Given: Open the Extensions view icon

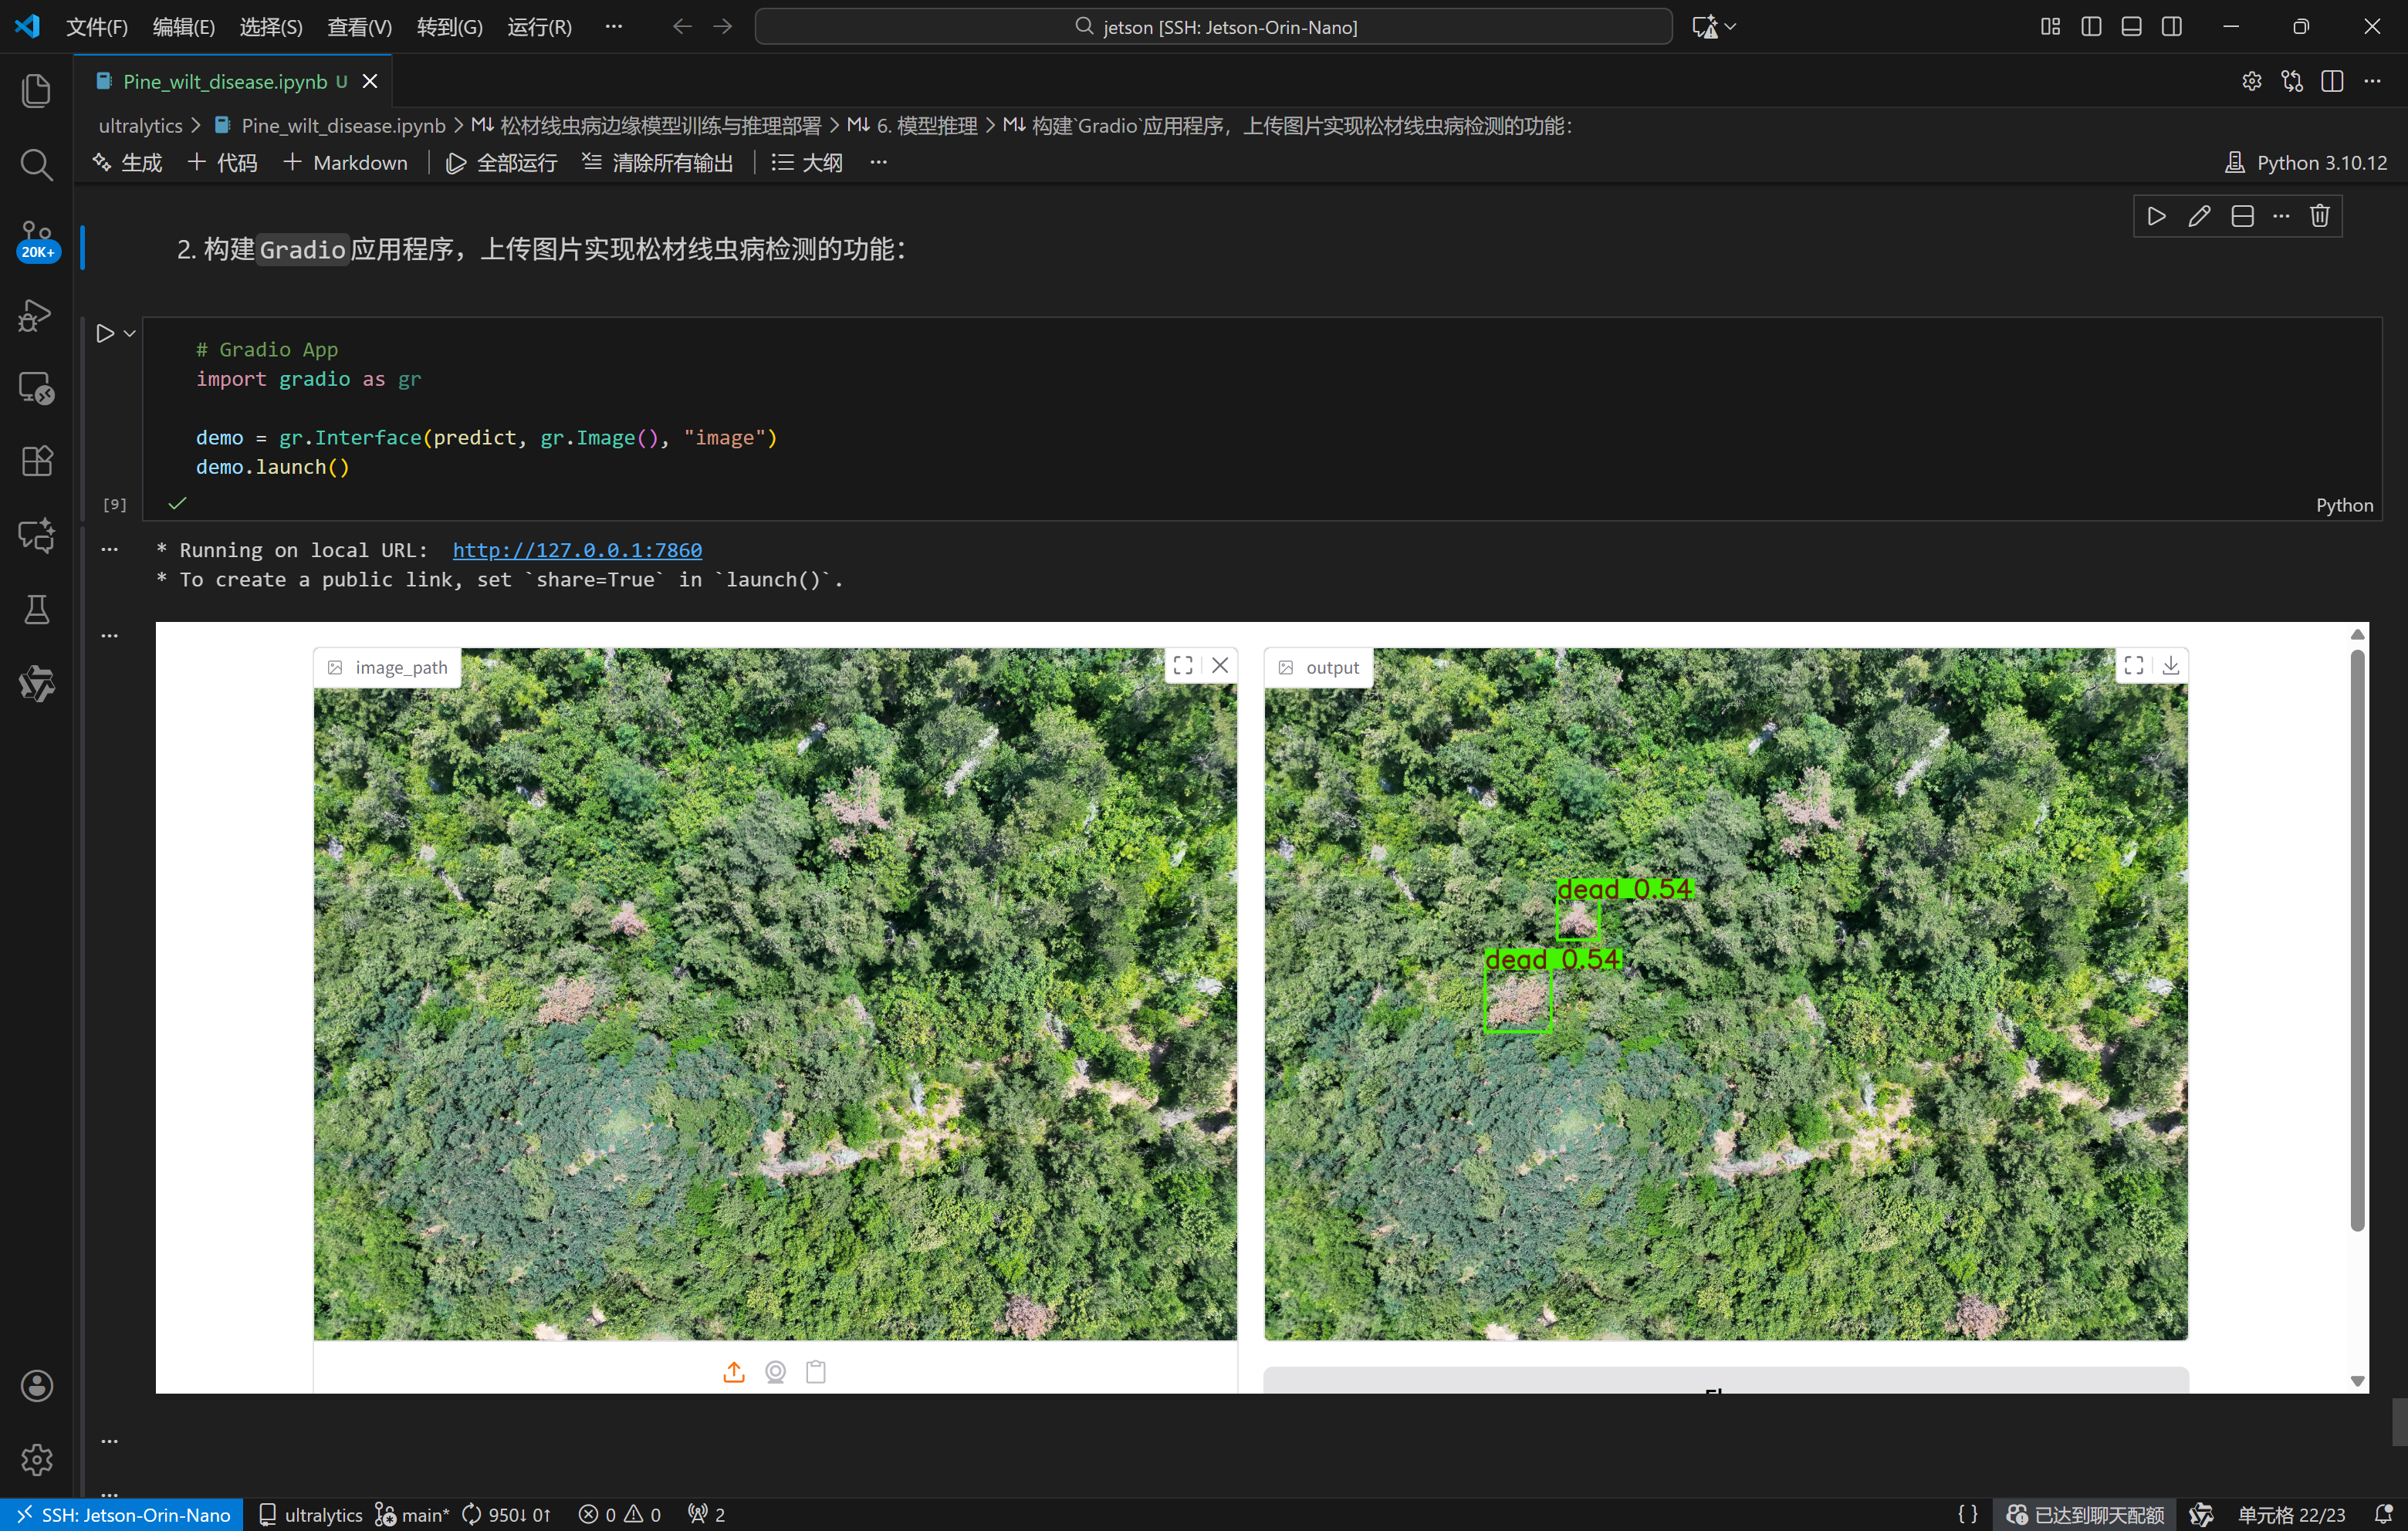Looking at the screenshot, I should tap(36, 461).
